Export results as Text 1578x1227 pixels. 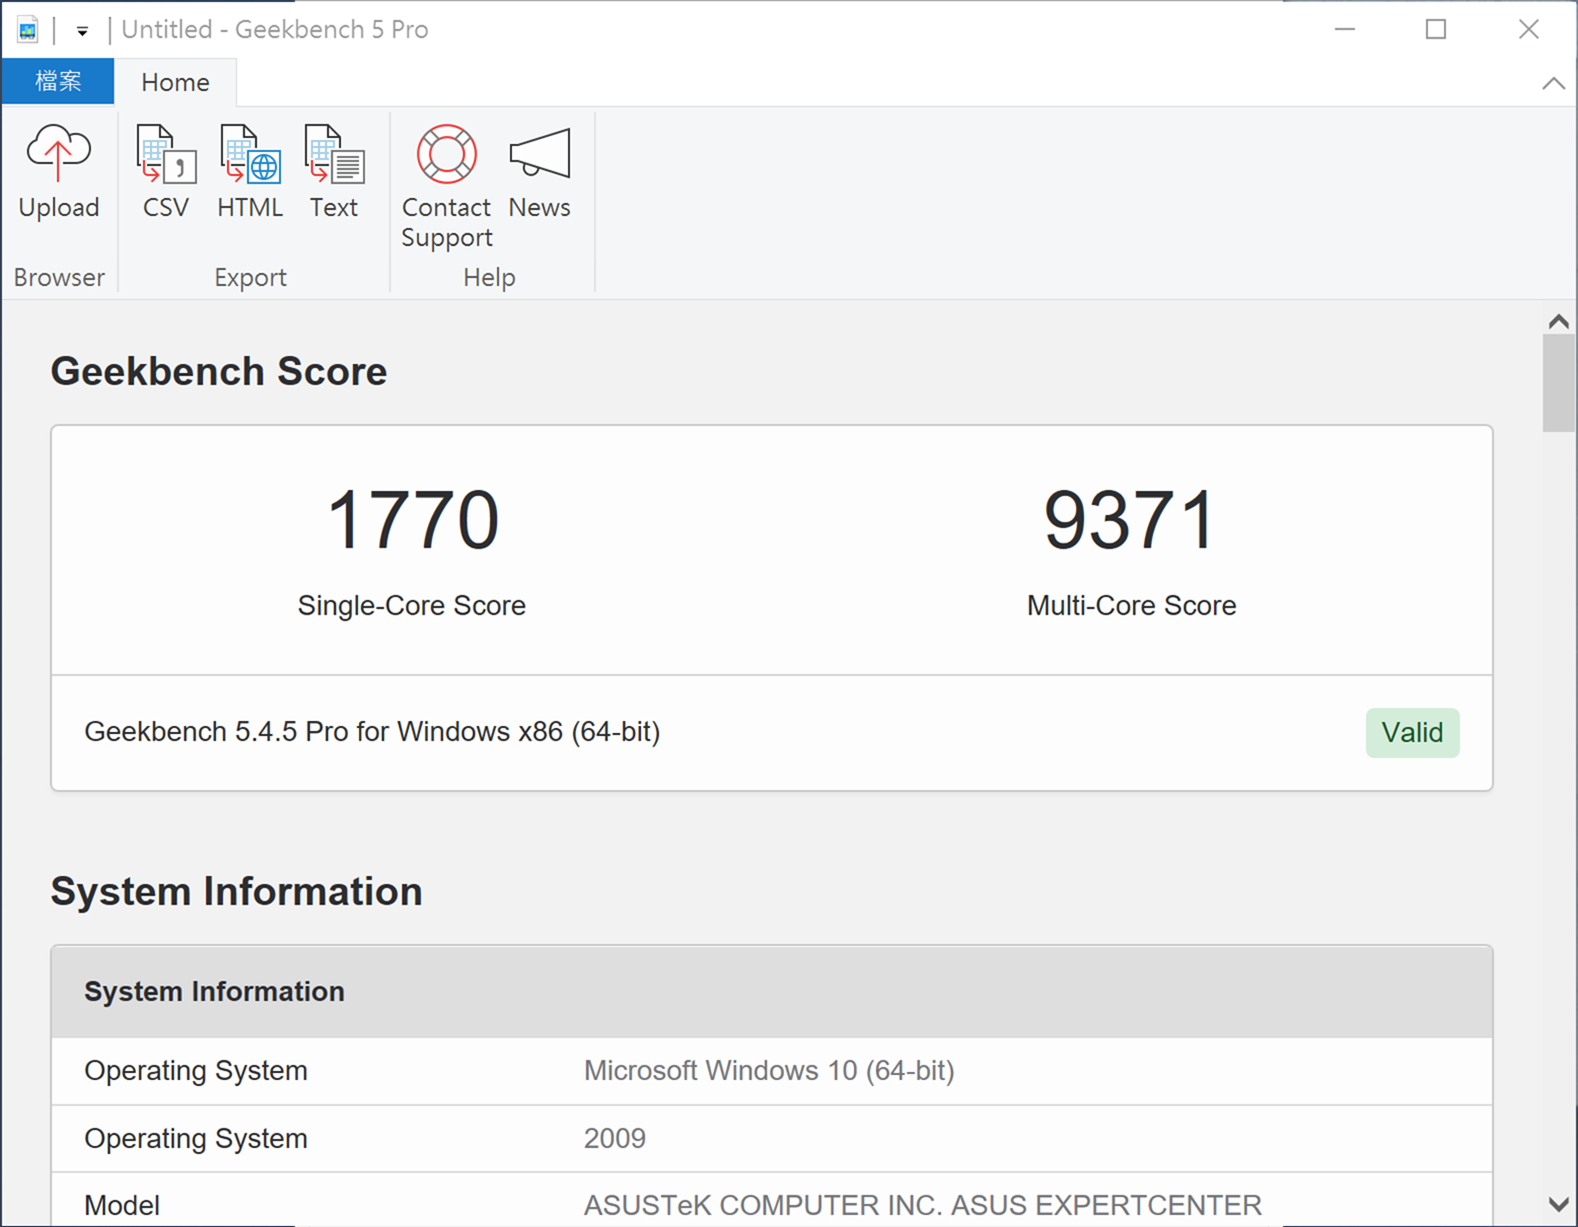pyautogui.click(x=333, y=170)
